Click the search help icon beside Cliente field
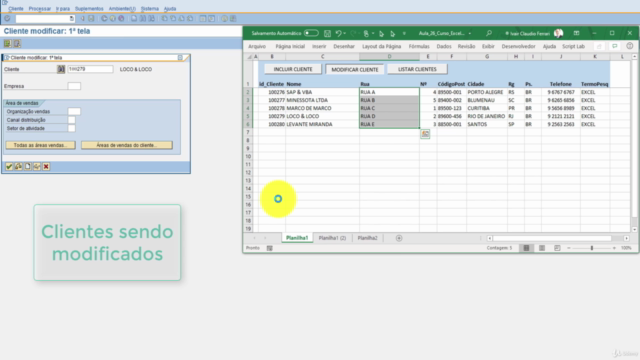Screen dimensions: 640x360 (x=61, y=69)
